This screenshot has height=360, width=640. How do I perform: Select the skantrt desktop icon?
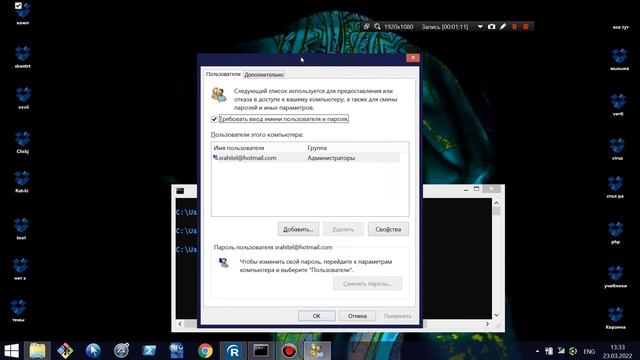click(22, 57)
